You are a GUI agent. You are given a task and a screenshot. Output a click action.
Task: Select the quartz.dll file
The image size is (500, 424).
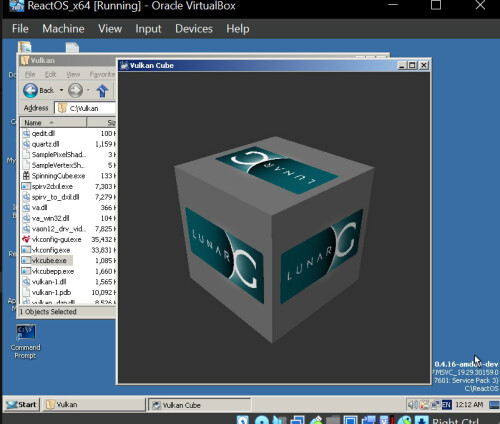[45, 144]
